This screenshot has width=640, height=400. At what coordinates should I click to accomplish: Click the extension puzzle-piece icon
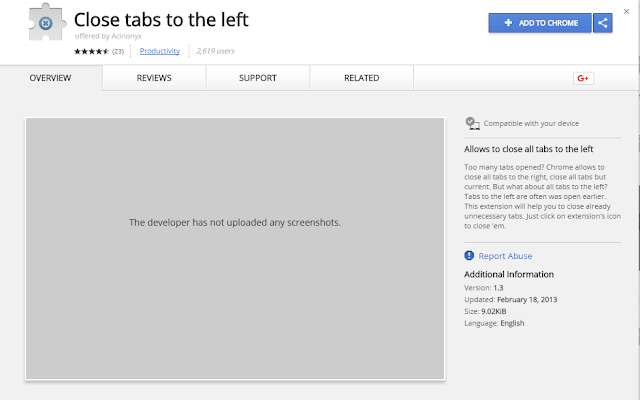(47, 23)
